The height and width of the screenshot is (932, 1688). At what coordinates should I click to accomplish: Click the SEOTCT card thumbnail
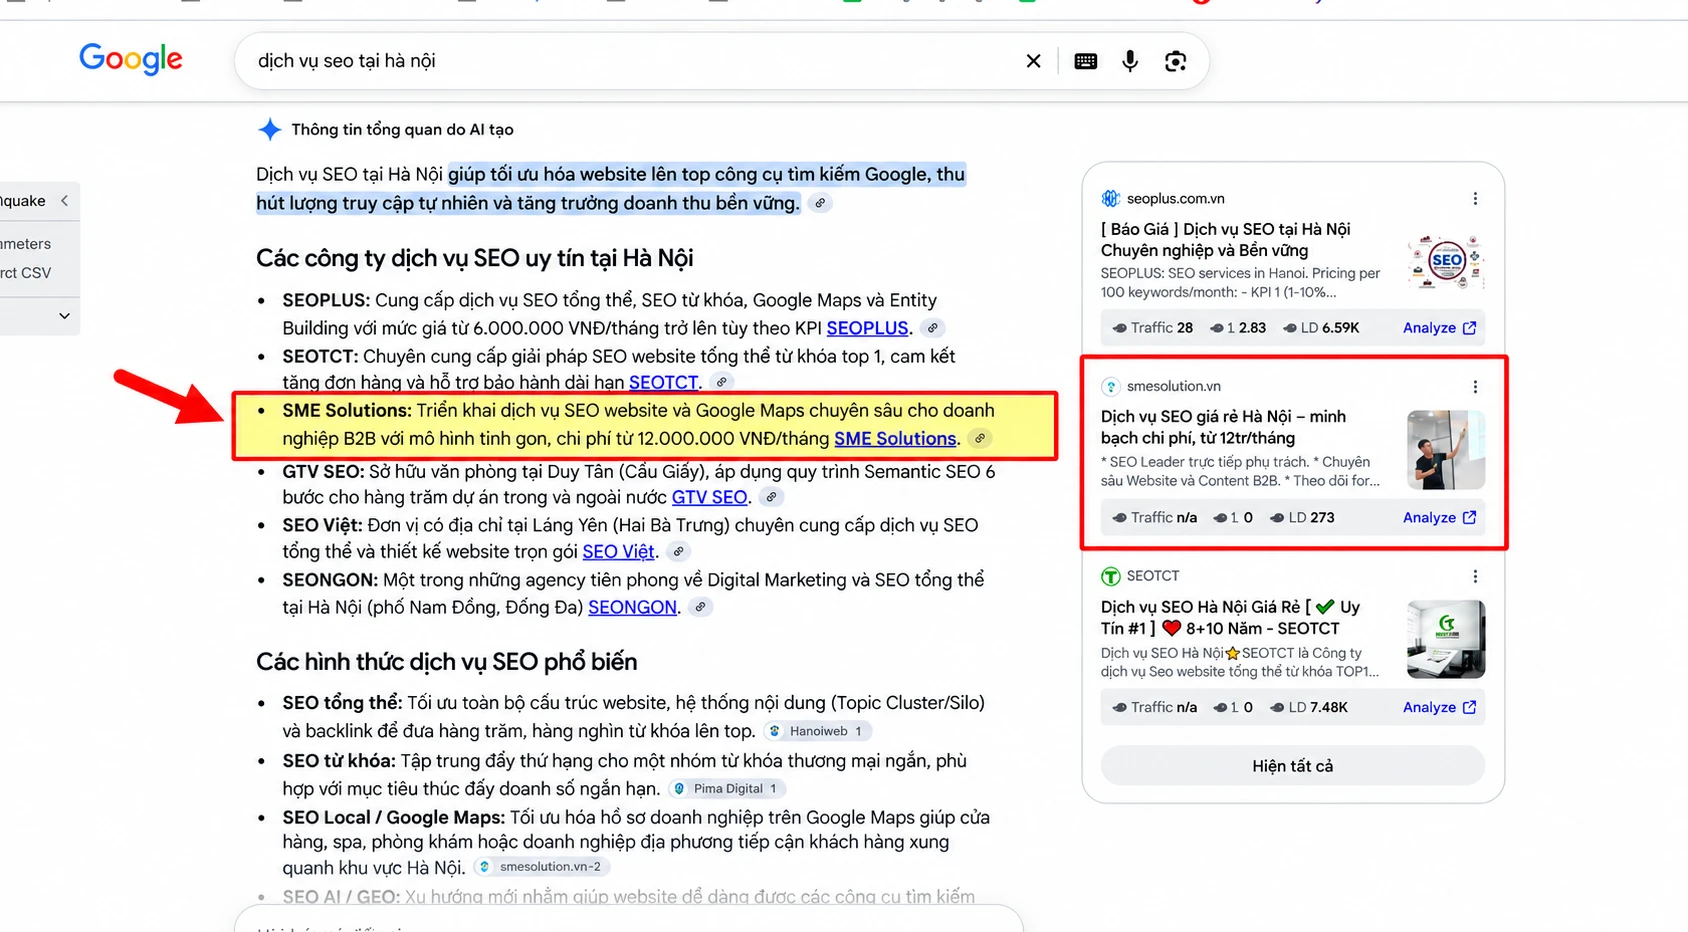pos(1446,639)
